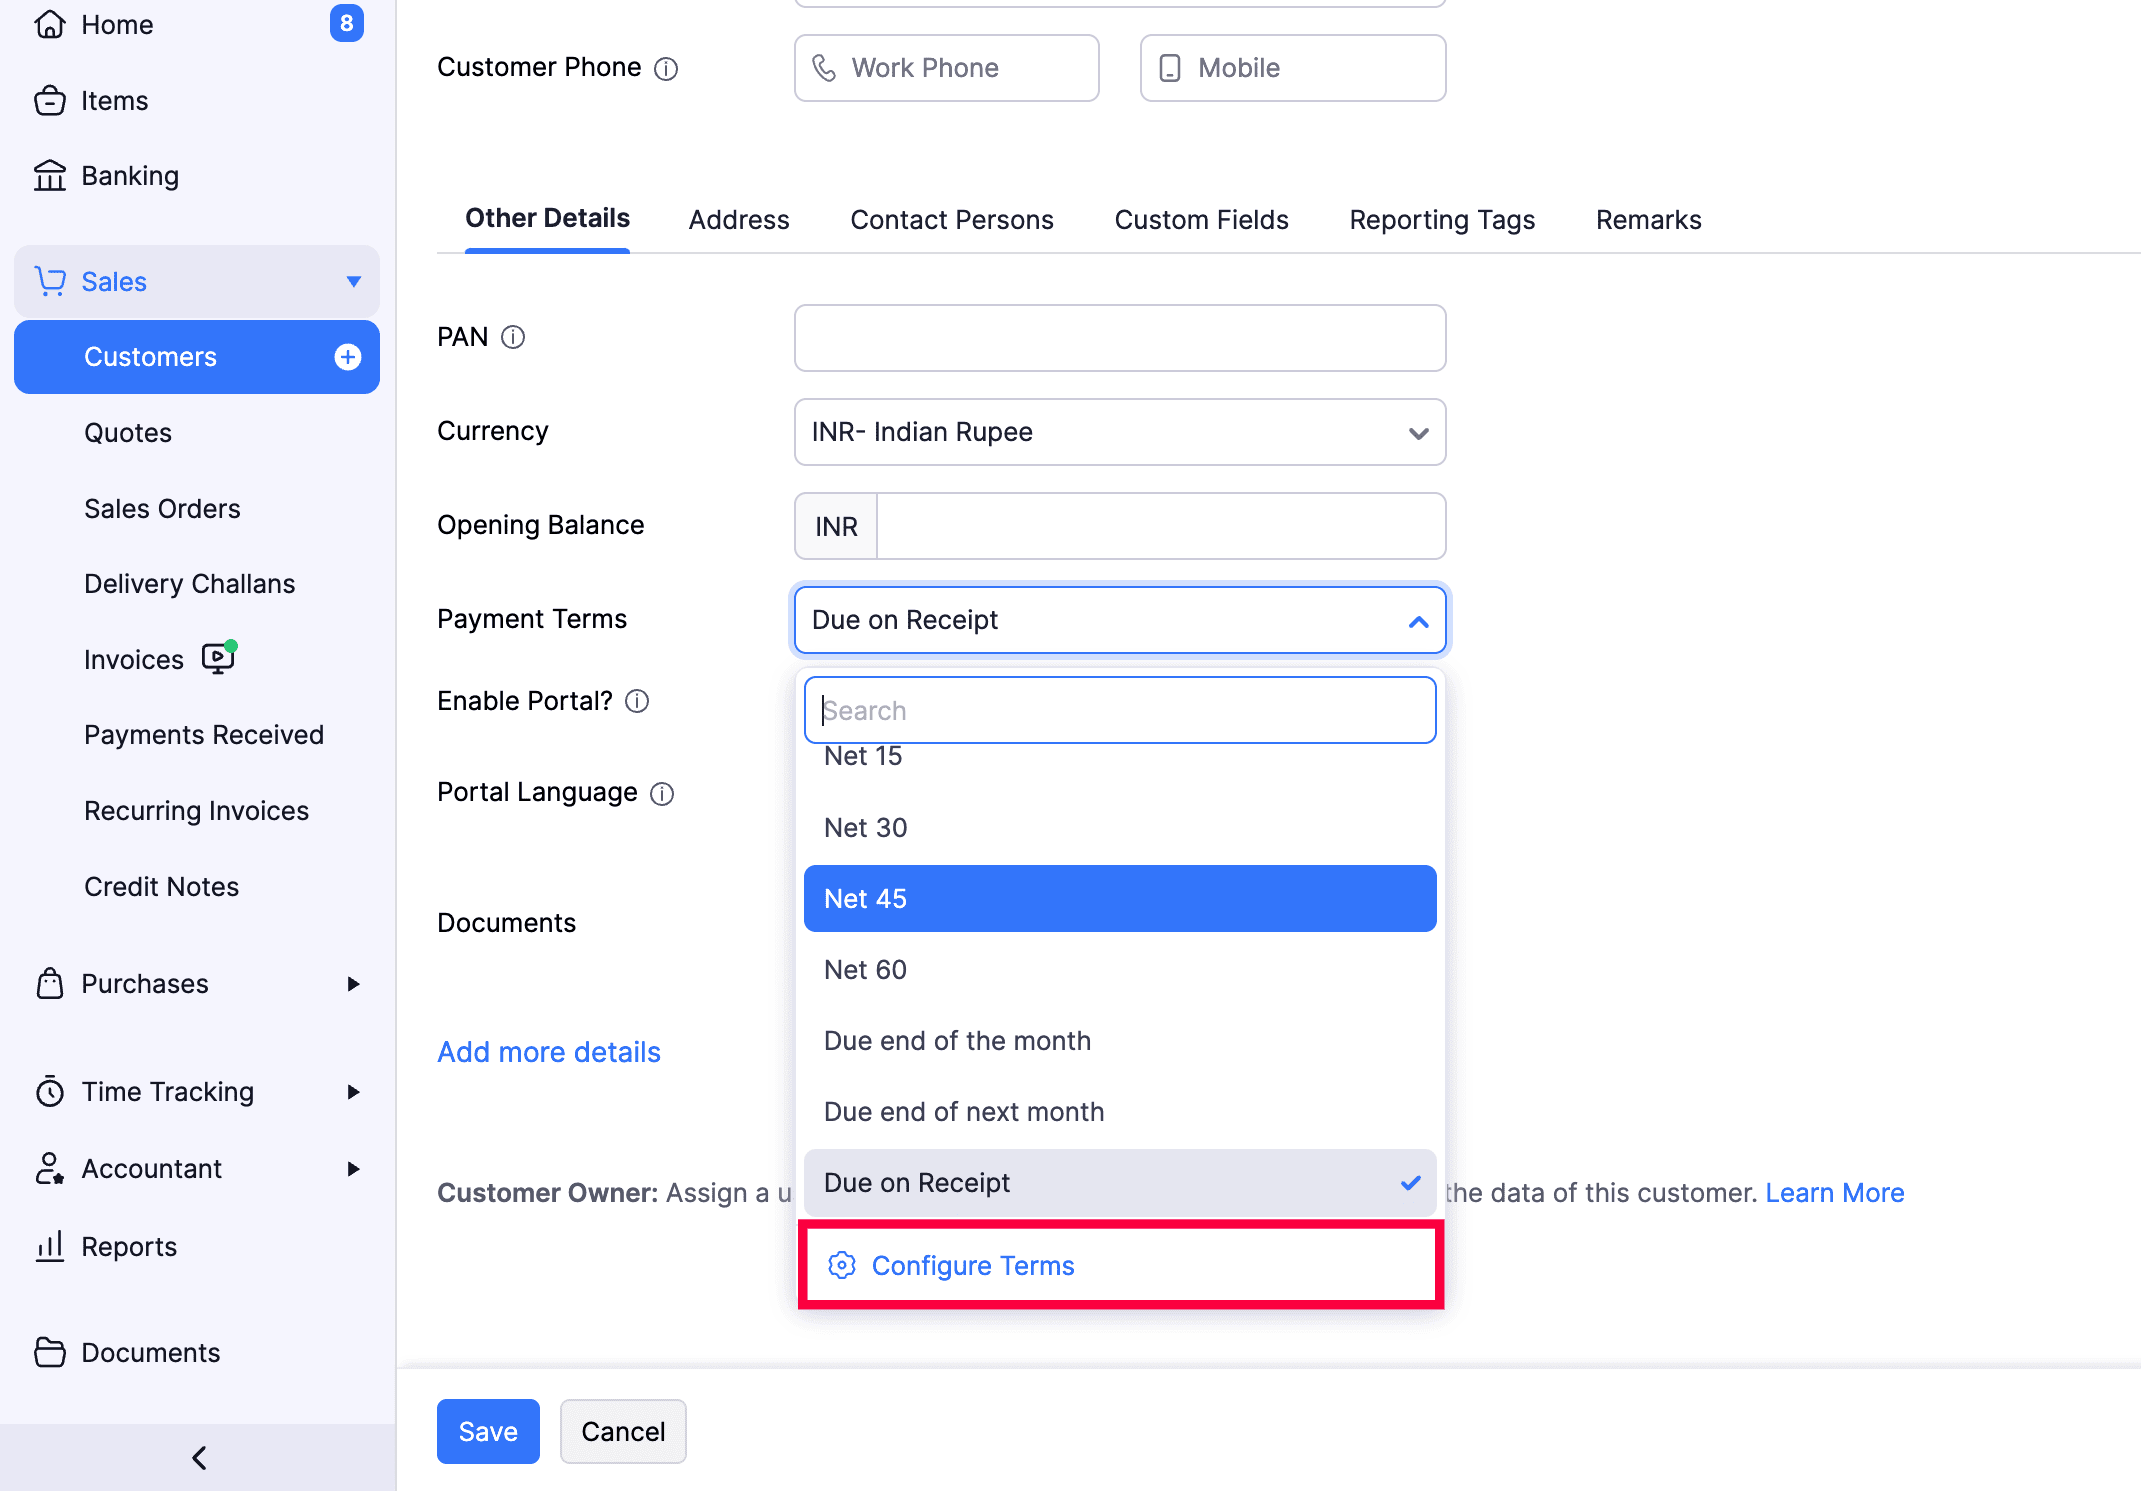The image size is (2141, 1491).
Task: Play the Invoices video tutorial icon
Action: pyautogui.click(x=218, y=658)
